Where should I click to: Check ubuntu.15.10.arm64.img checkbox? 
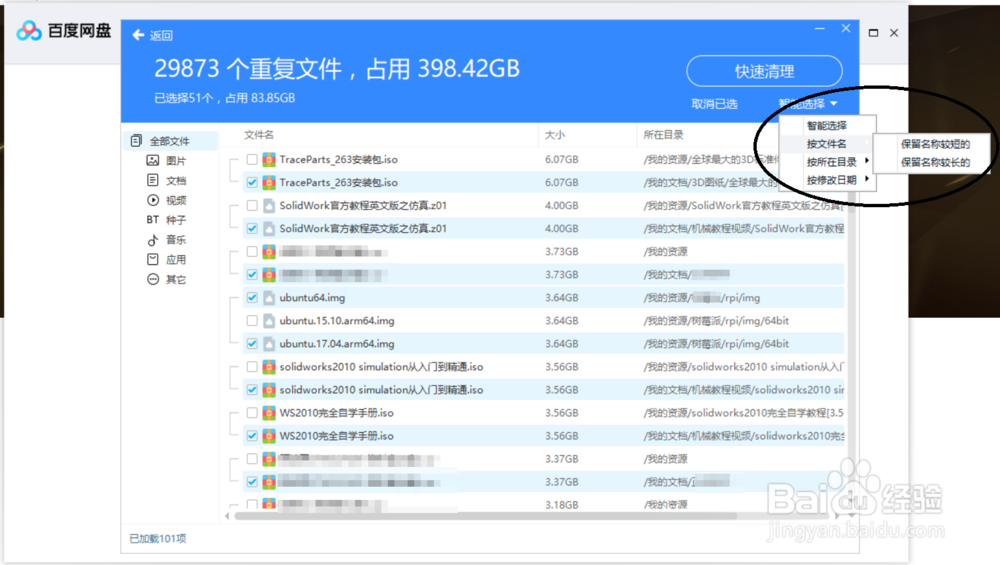click(252, 321)
